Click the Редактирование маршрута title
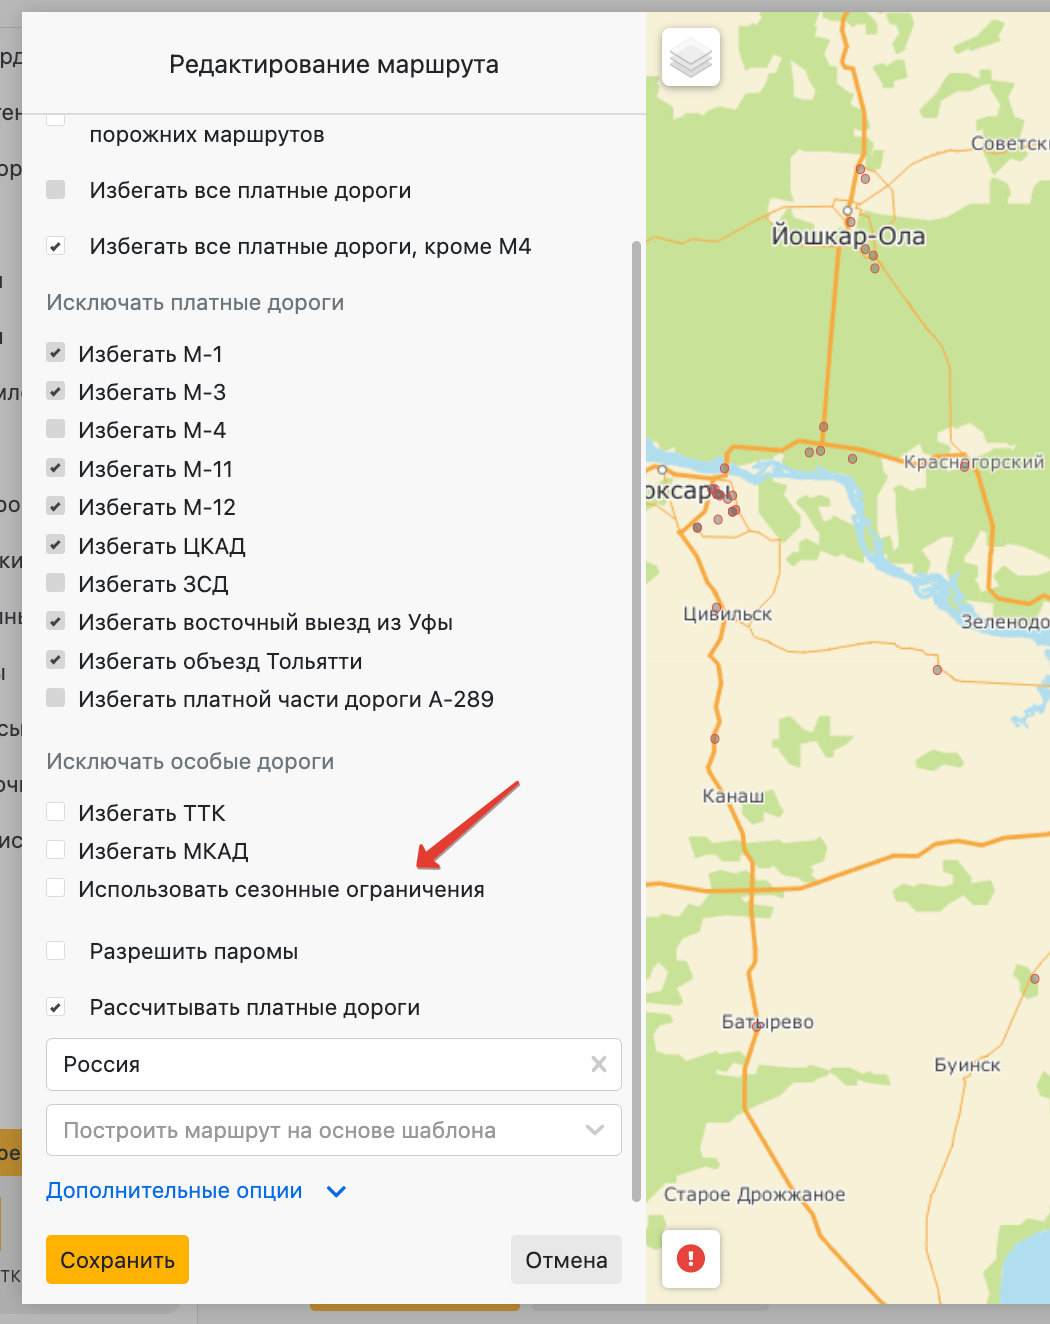This screenshot has width=1050, height=1324. [334, 65]
